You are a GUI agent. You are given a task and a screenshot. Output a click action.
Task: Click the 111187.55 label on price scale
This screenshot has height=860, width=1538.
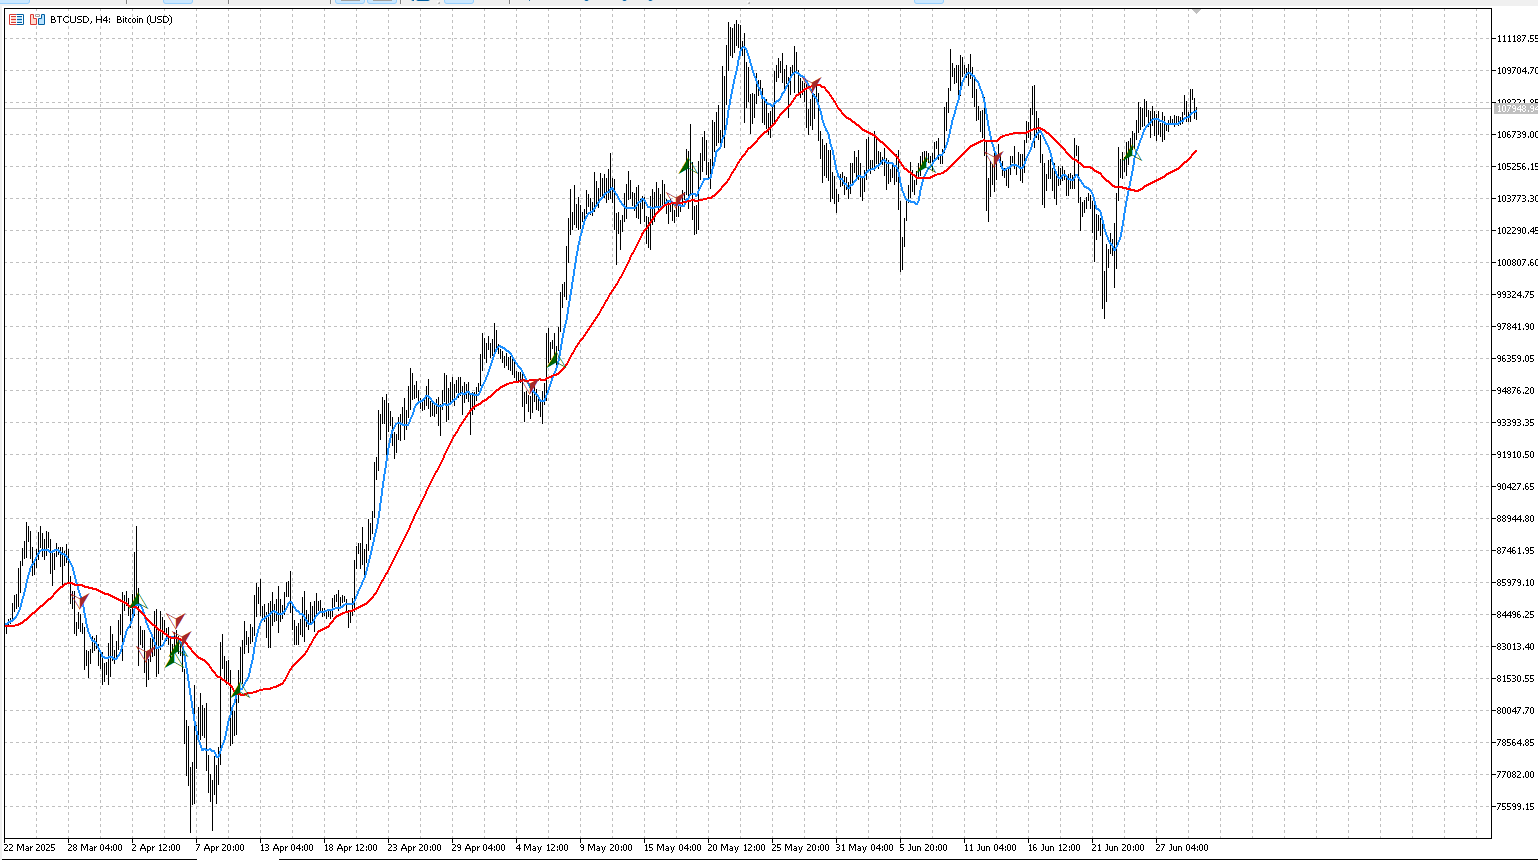pyautogui.click(x=1516, y=39)
